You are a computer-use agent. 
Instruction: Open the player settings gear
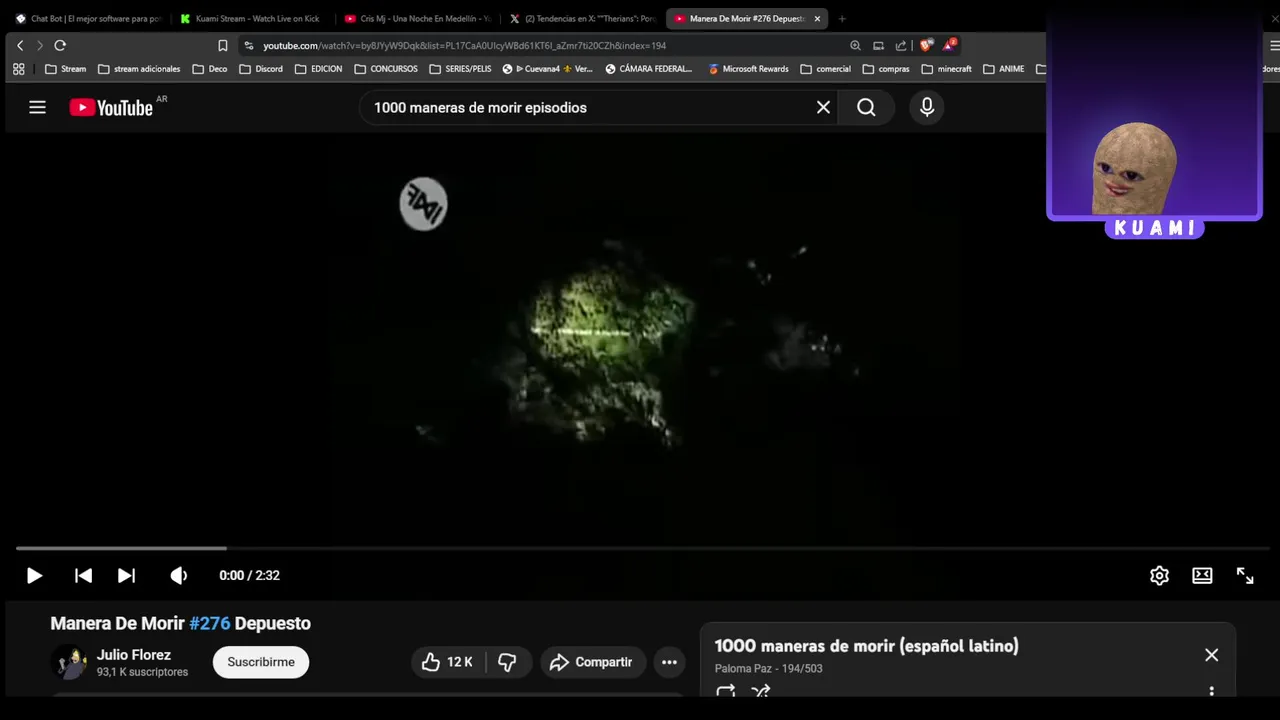point(1159,575)
